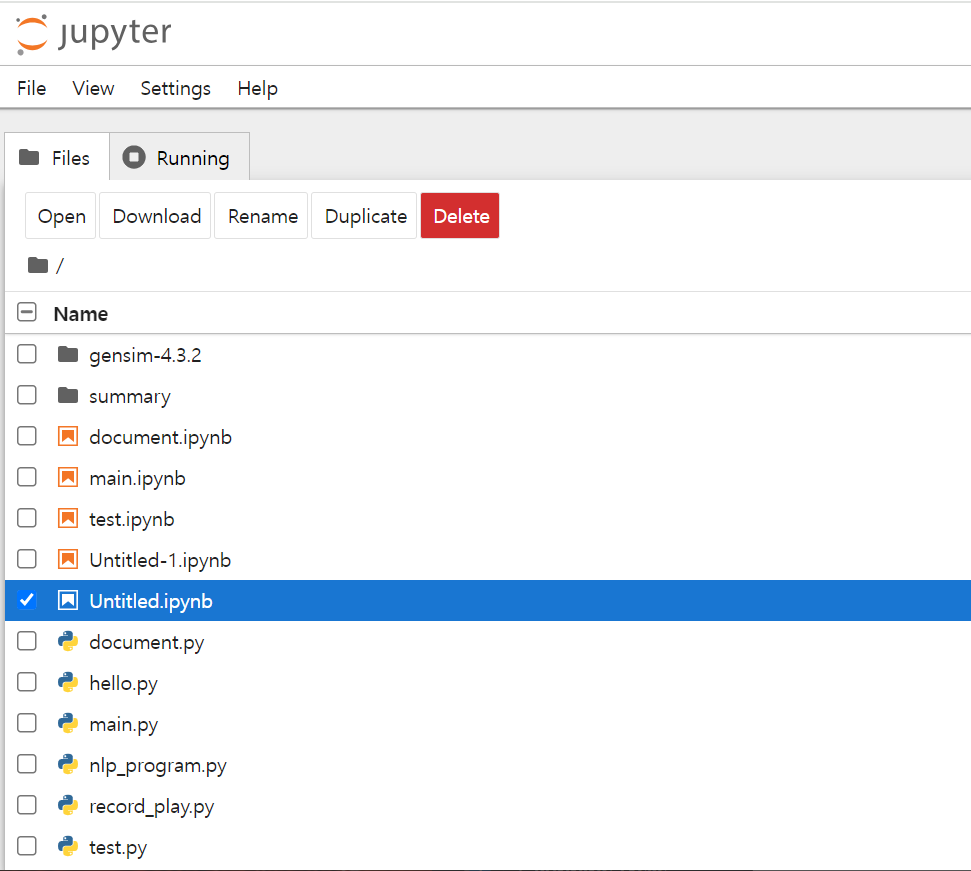Click the main.ipynb notebook icon
This screenshot has height=871, width=971.
coord(67,477)
